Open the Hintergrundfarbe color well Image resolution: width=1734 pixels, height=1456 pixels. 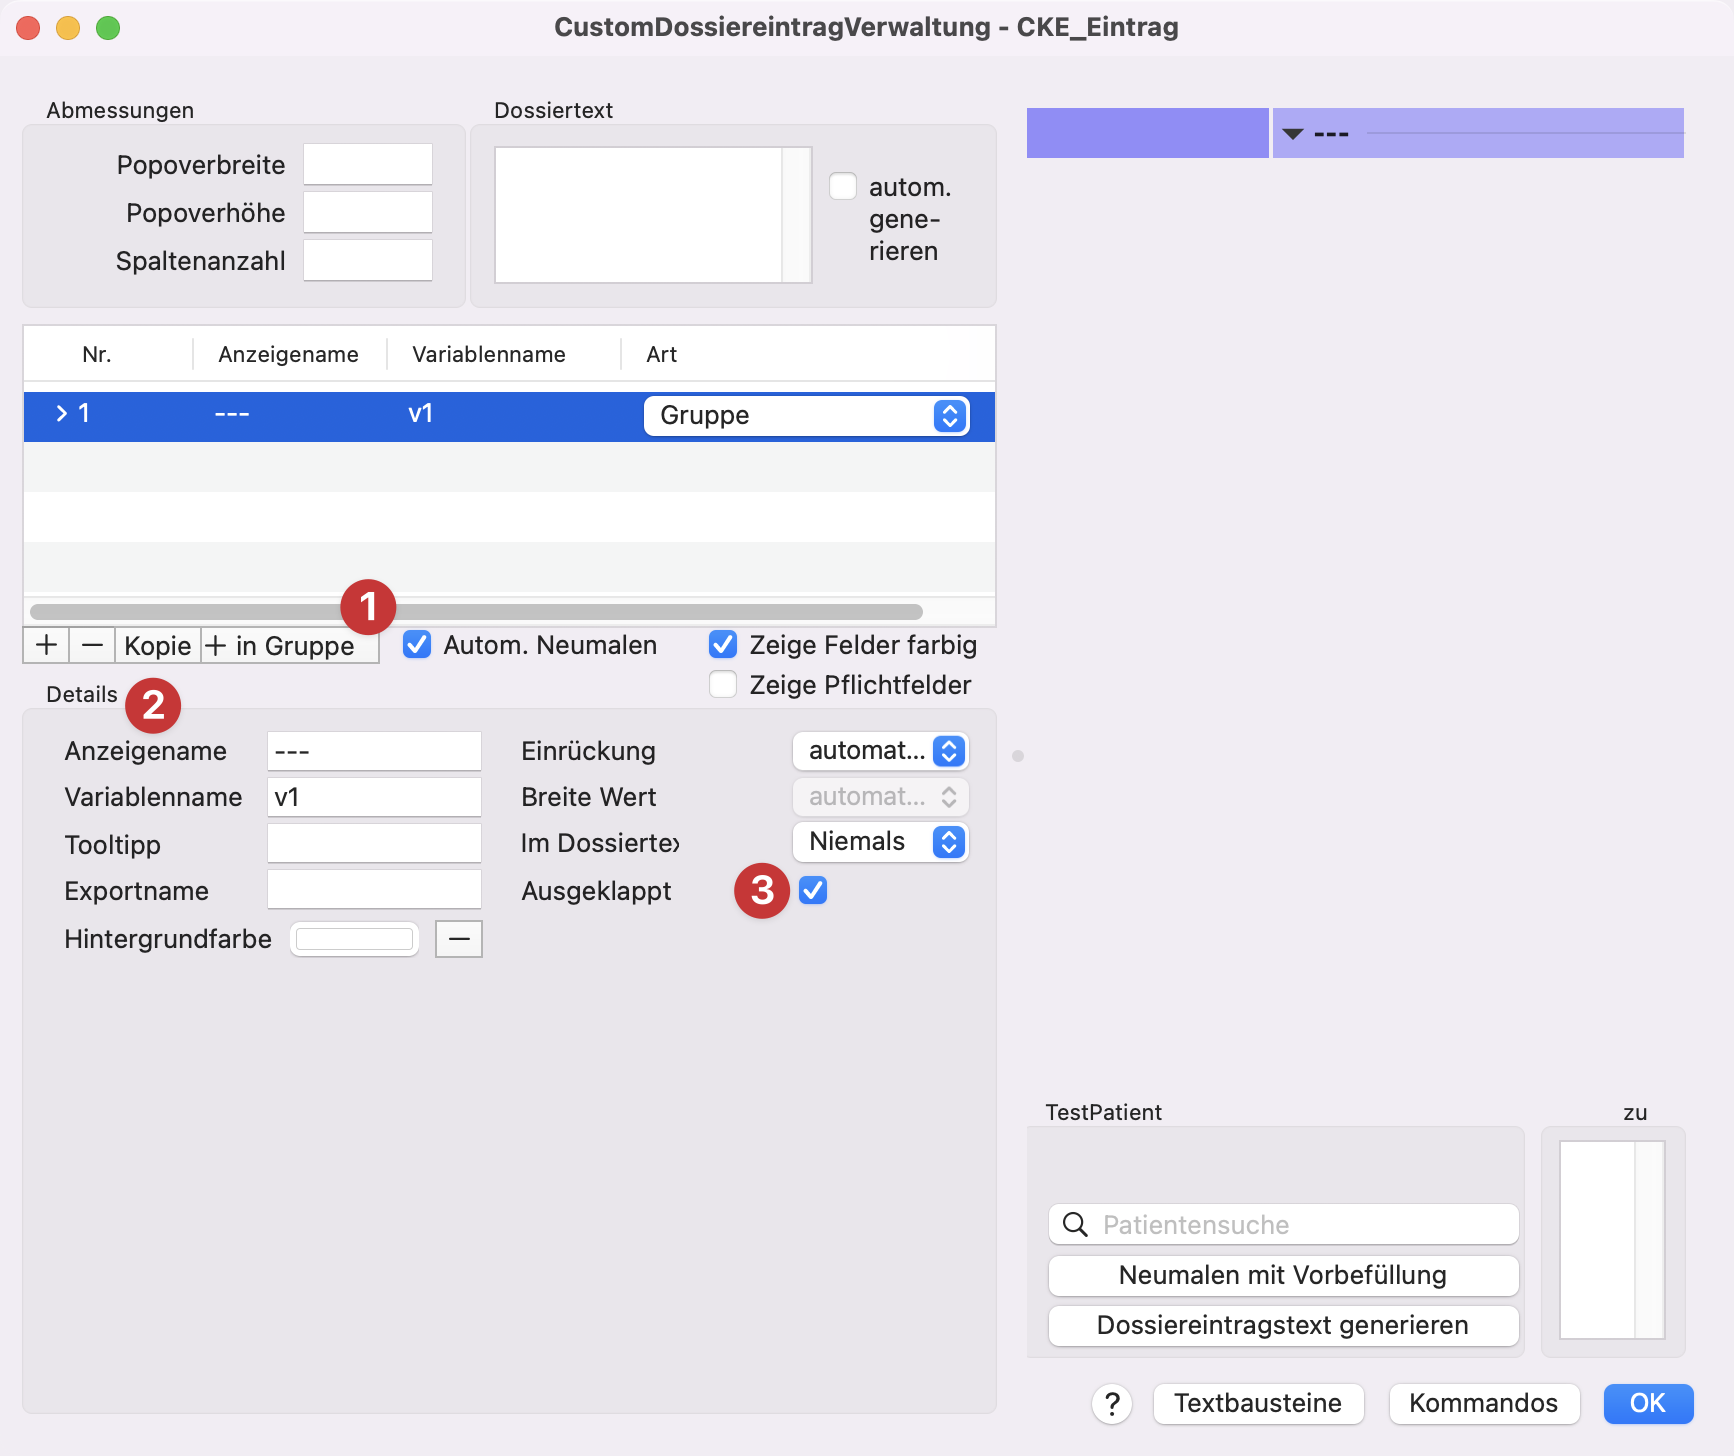(x=354, y=939)
